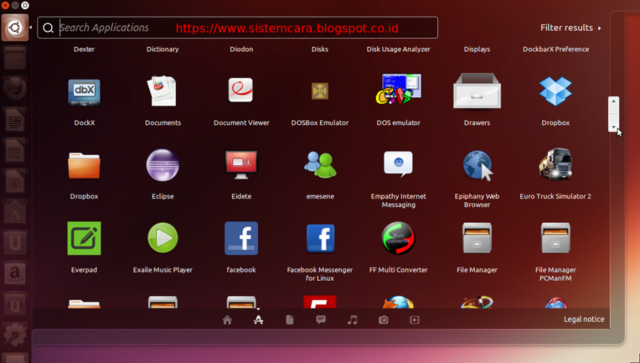Launch Eclipse IDE icon

(162, 165)
